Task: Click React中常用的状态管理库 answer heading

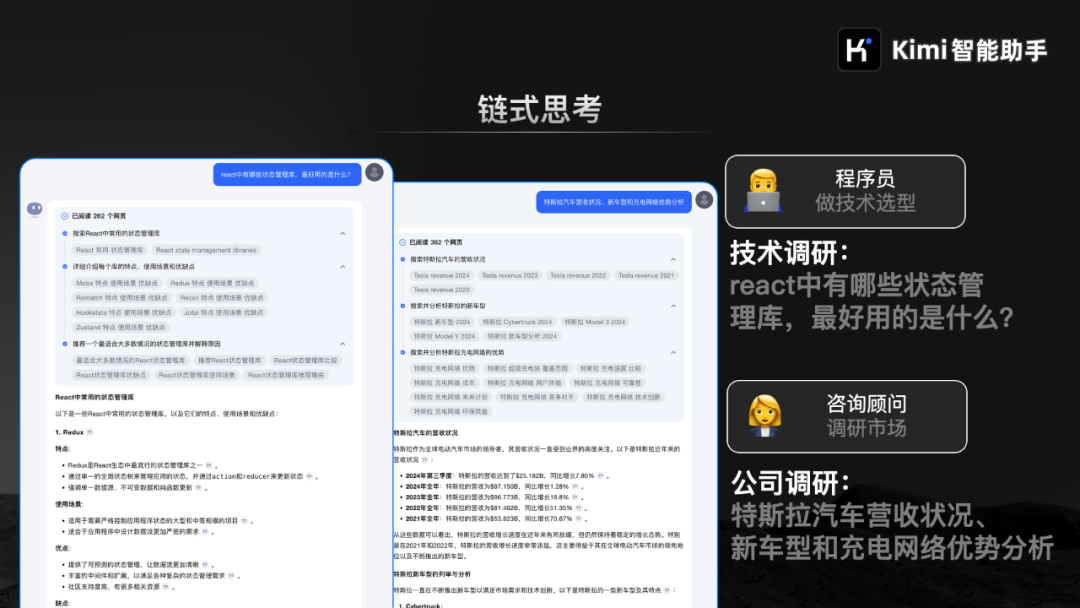Action: (x=95, y=397)
